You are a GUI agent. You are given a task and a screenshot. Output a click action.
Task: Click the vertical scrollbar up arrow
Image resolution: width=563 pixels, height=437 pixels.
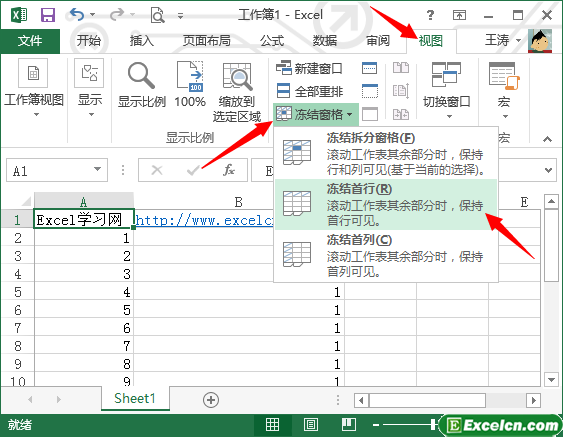(551, 201)
